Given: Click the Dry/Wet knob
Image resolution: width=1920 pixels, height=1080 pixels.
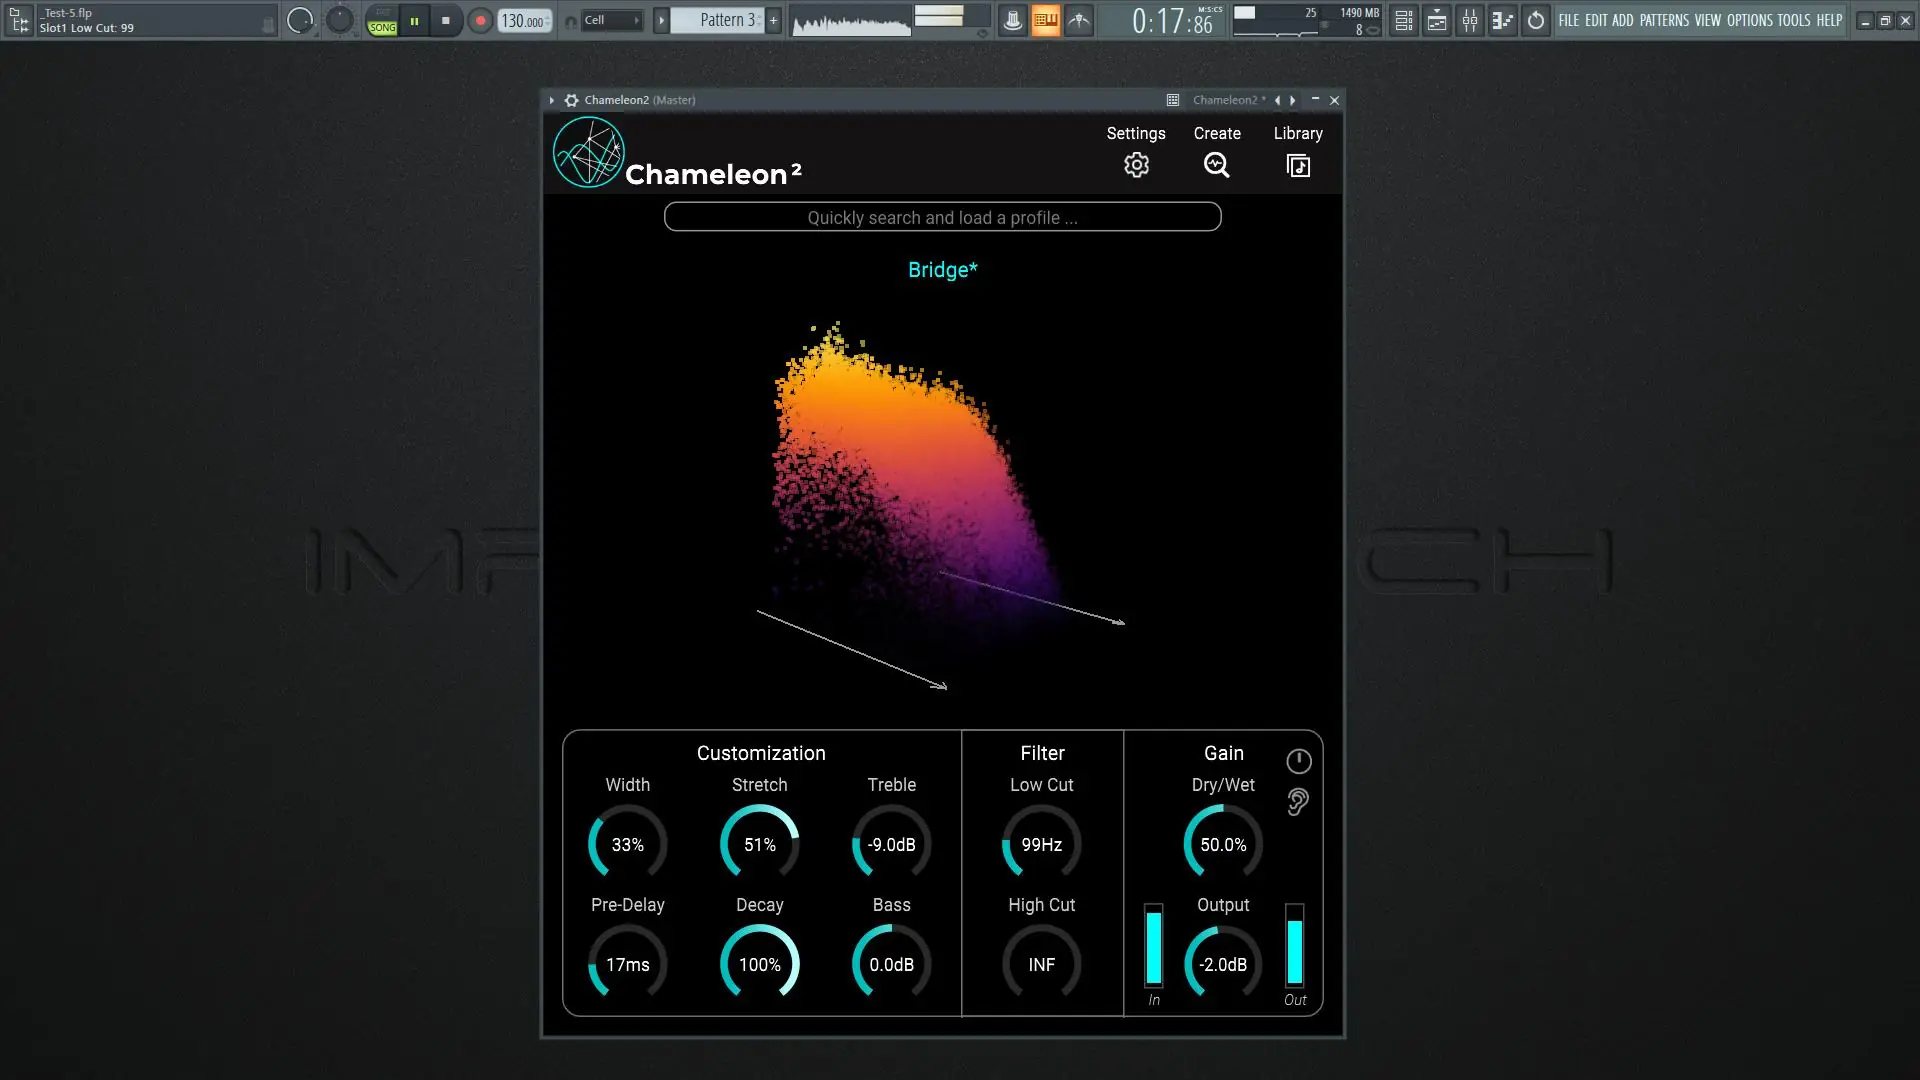Looking at the screenshot, I should [x=1222, y=845].
